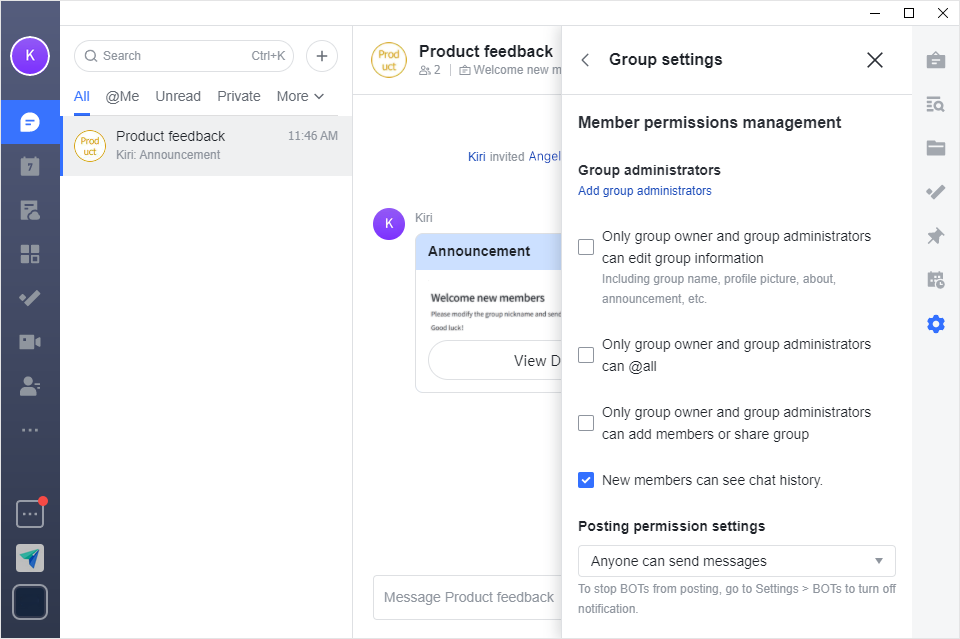Disable new members can see chat history
The height and width of the screenshot is (639, 960).
pos(586,480)
